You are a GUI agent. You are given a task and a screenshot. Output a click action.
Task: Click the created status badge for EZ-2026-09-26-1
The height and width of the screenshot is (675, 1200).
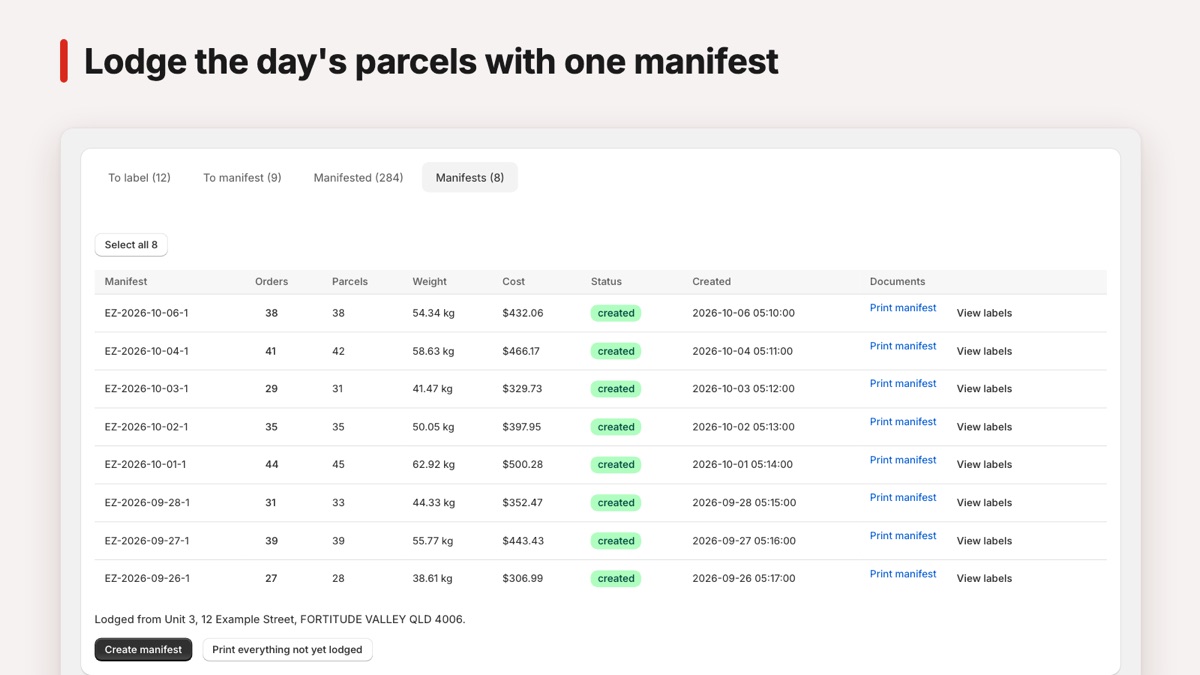tap(616, 579)
